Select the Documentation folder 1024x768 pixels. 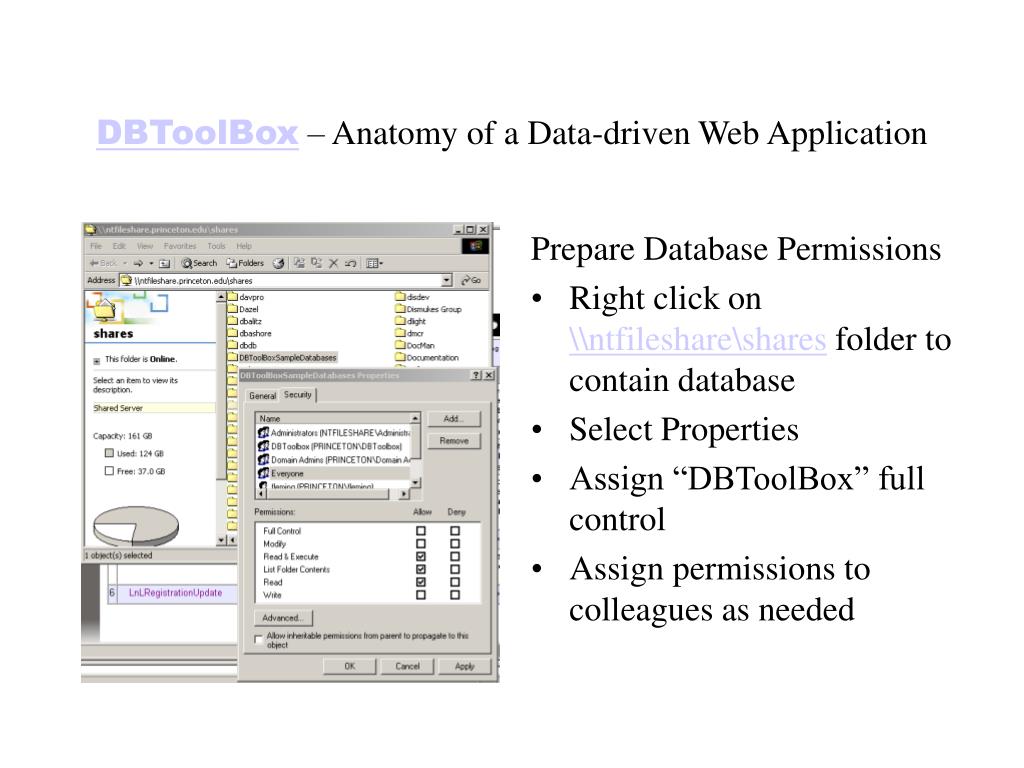(427, 358)
